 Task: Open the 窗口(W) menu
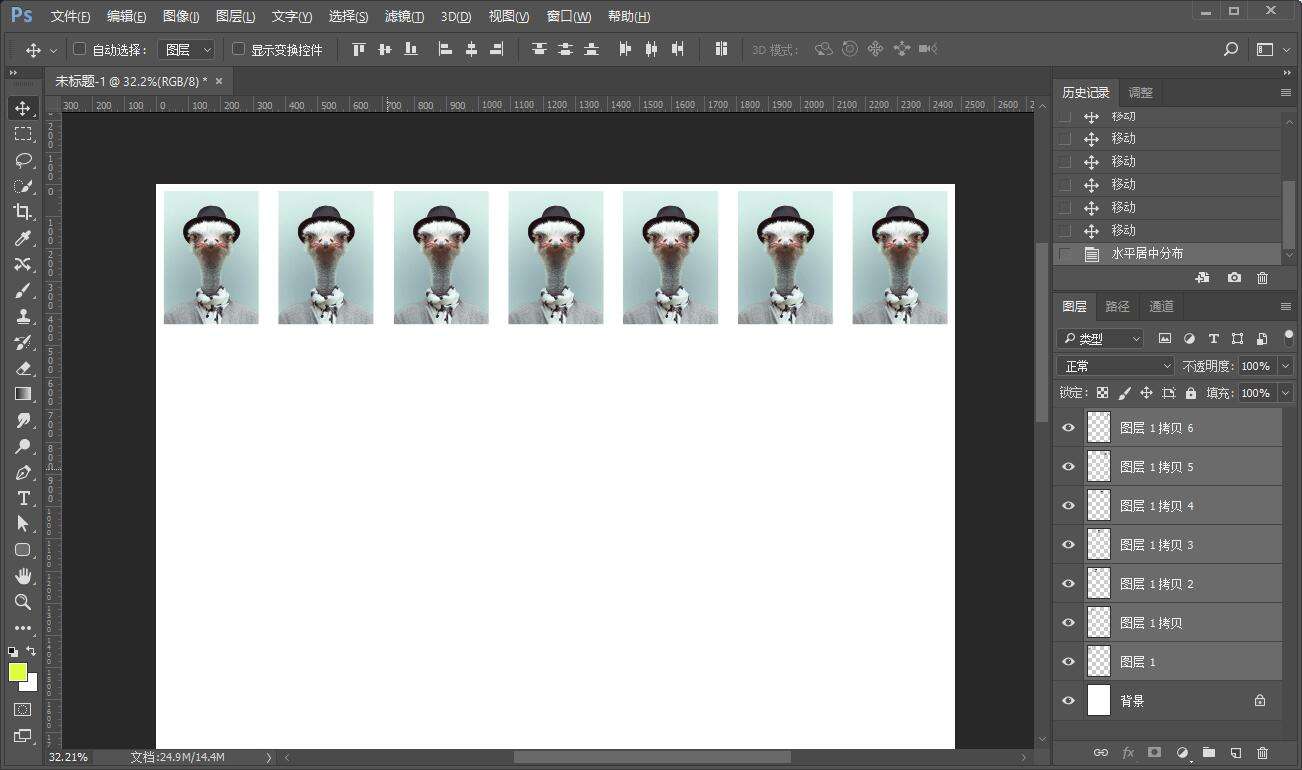pyautogui.click(x=569, y=17)
